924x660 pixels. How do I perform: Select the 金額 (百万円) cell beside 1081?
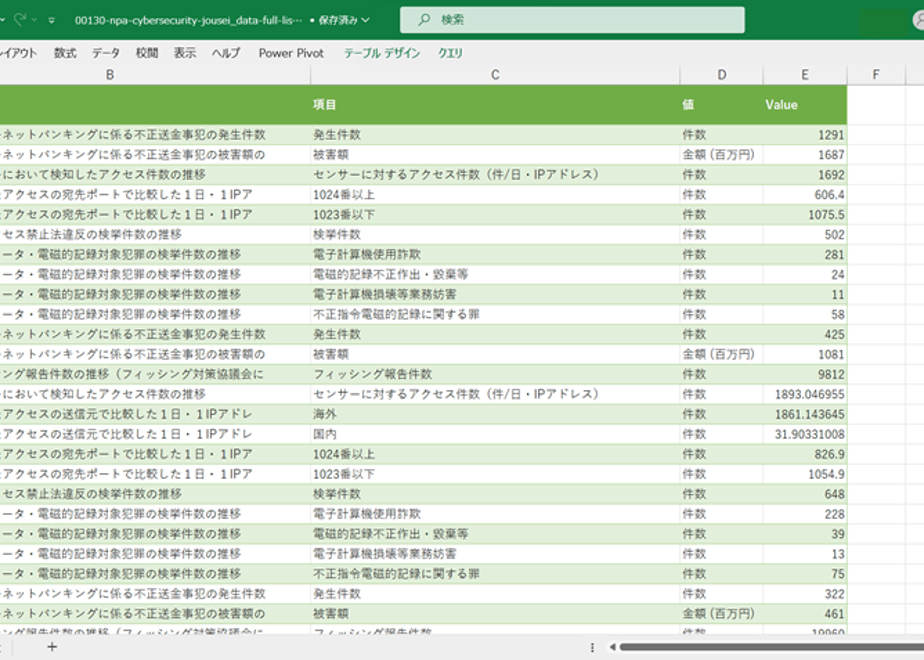(x=721, y=355)
